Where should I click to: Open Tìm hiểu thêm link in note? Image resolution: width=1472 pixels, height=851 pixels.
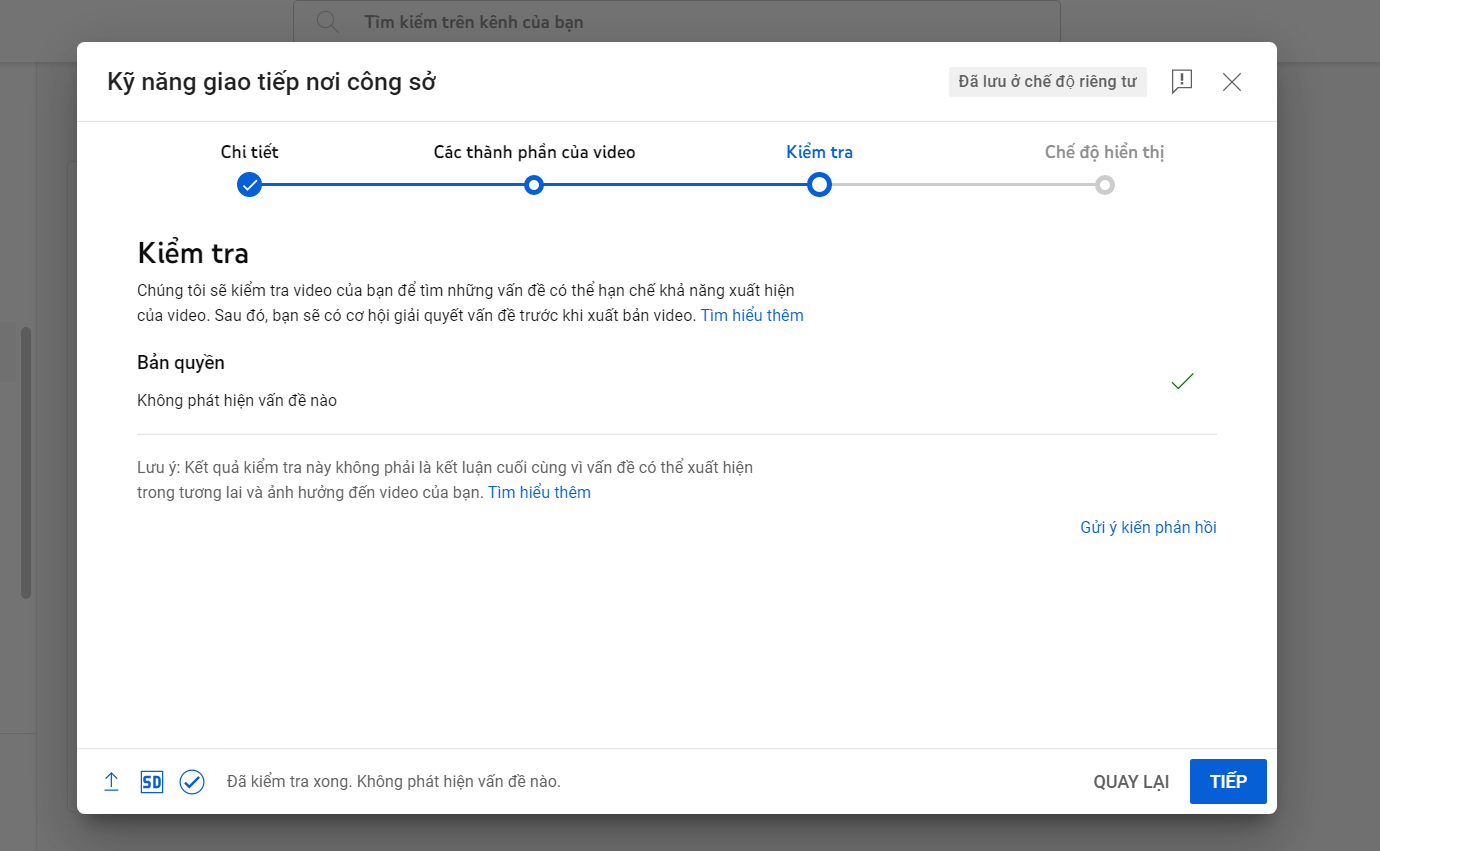(539, 492)
